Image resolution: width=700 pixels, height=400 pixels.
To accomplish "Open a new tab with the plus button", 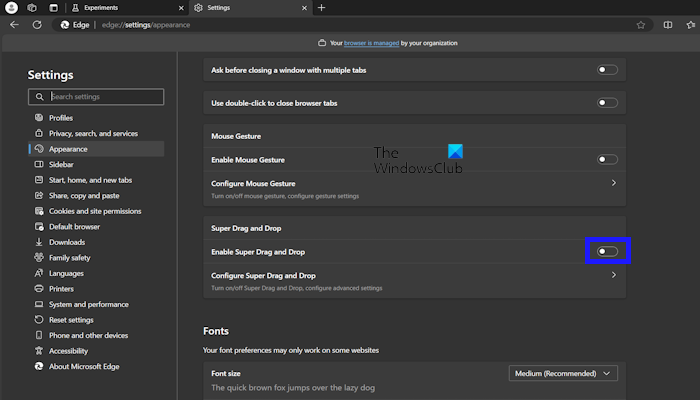I will (x=321, y=7).
